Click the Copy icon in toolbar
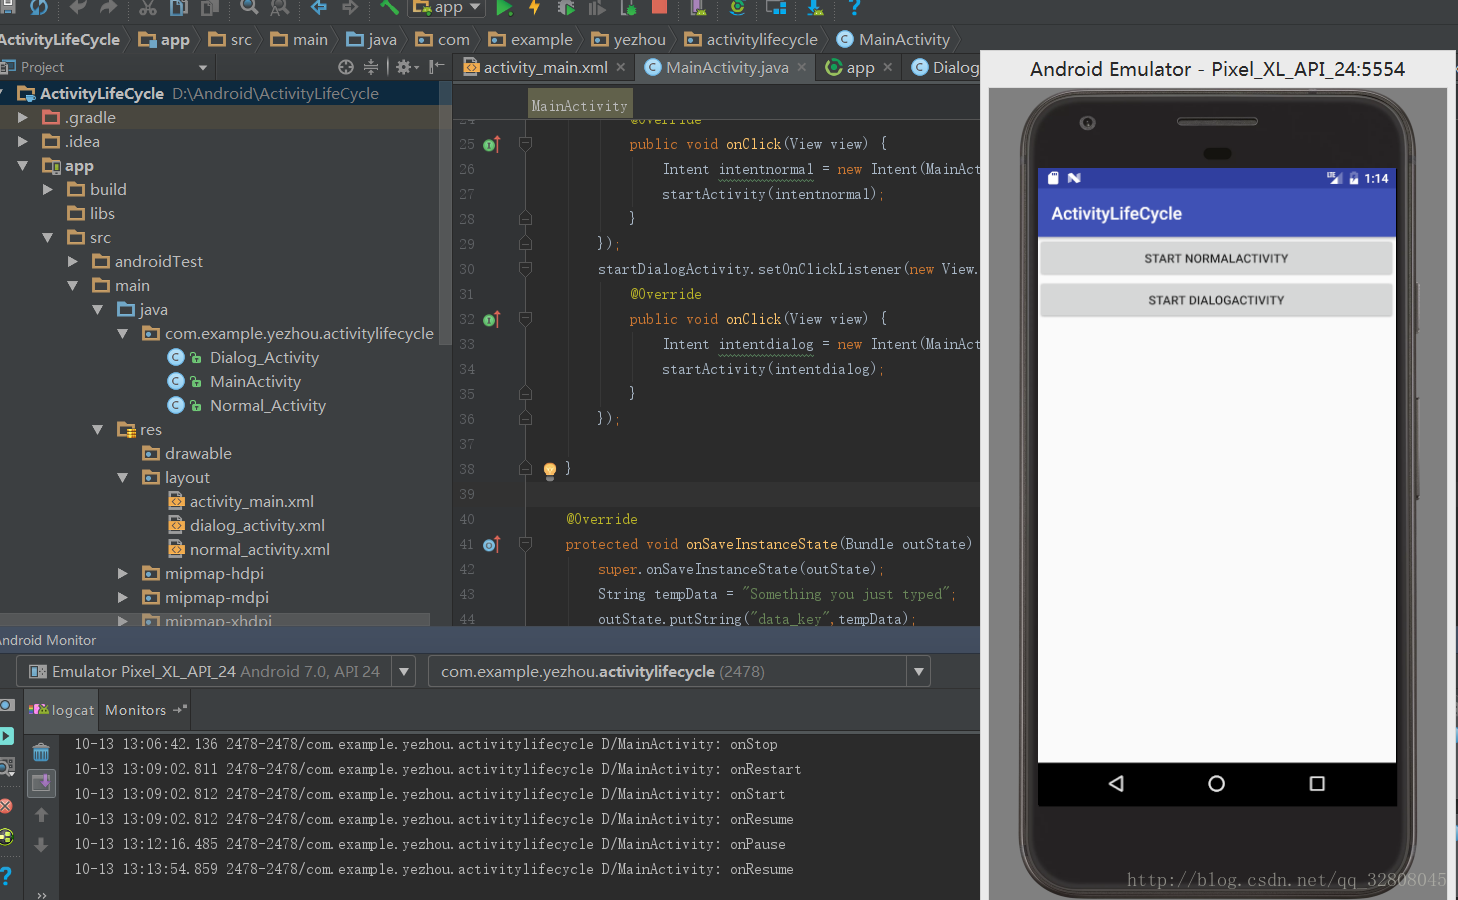Screen dimensions: 1458x900 click(179, 8)
